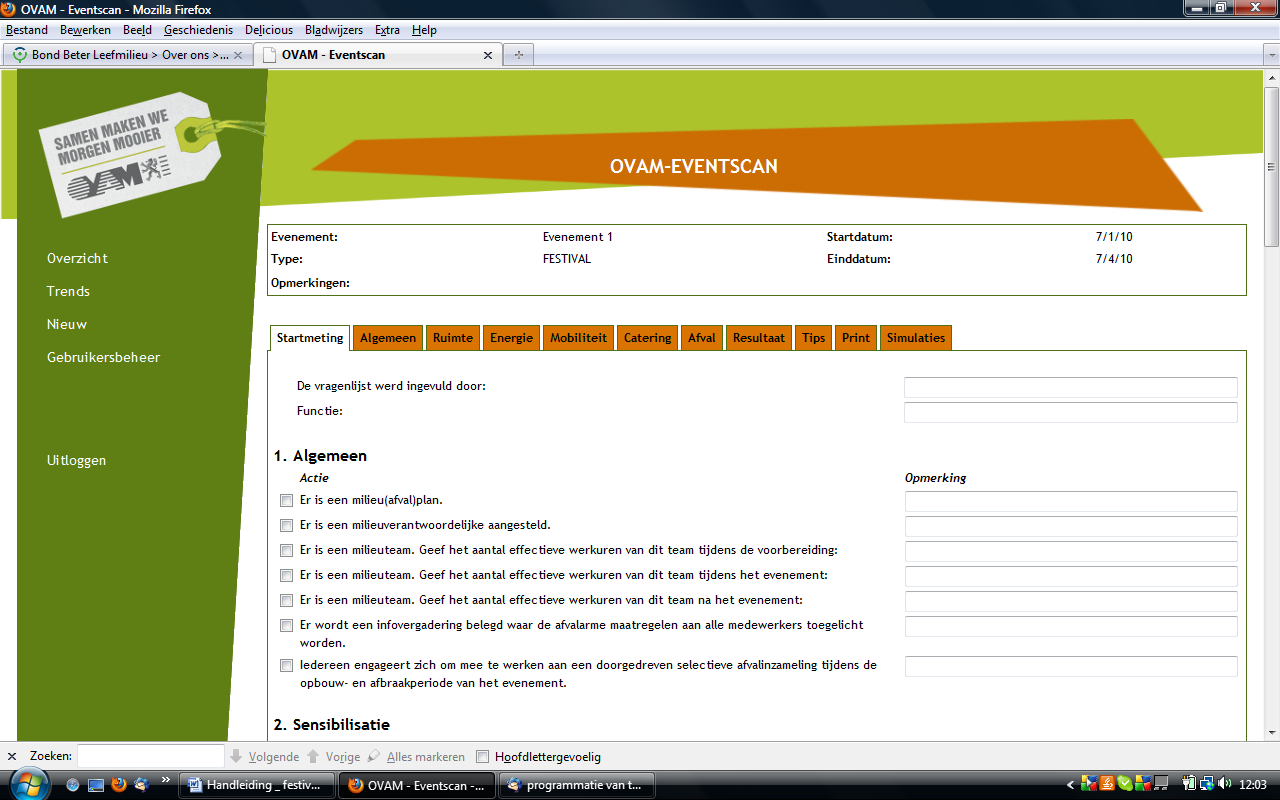
Task: Open the Print tab
Action: click(x=856, y=338)
